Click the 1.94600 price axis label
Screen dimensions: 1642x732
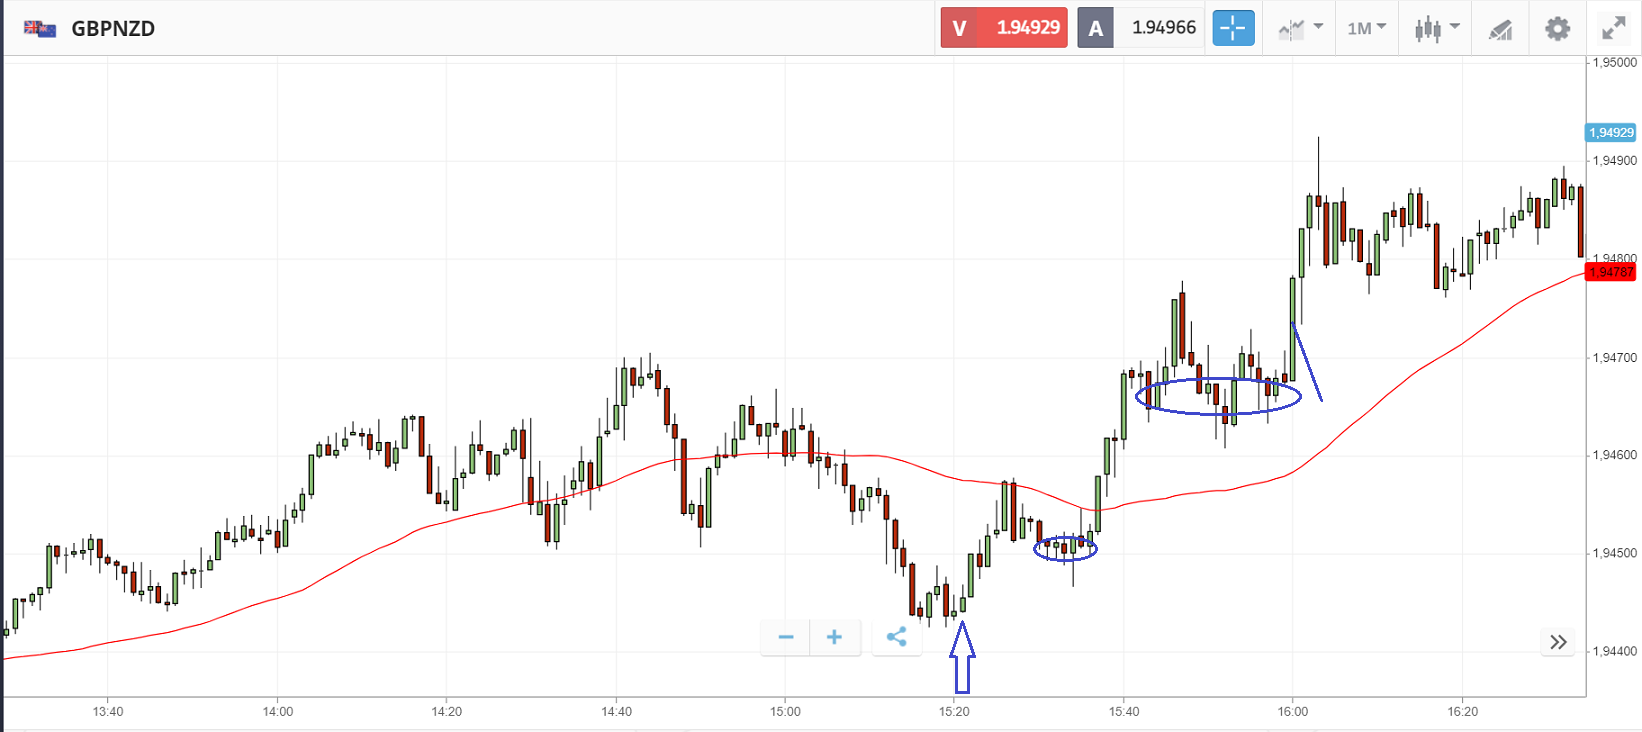[1615, 455]
